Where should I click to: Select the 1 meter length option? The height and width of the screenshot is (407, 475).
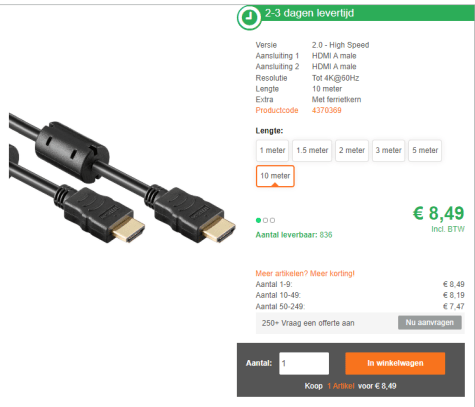click(272, 151)
